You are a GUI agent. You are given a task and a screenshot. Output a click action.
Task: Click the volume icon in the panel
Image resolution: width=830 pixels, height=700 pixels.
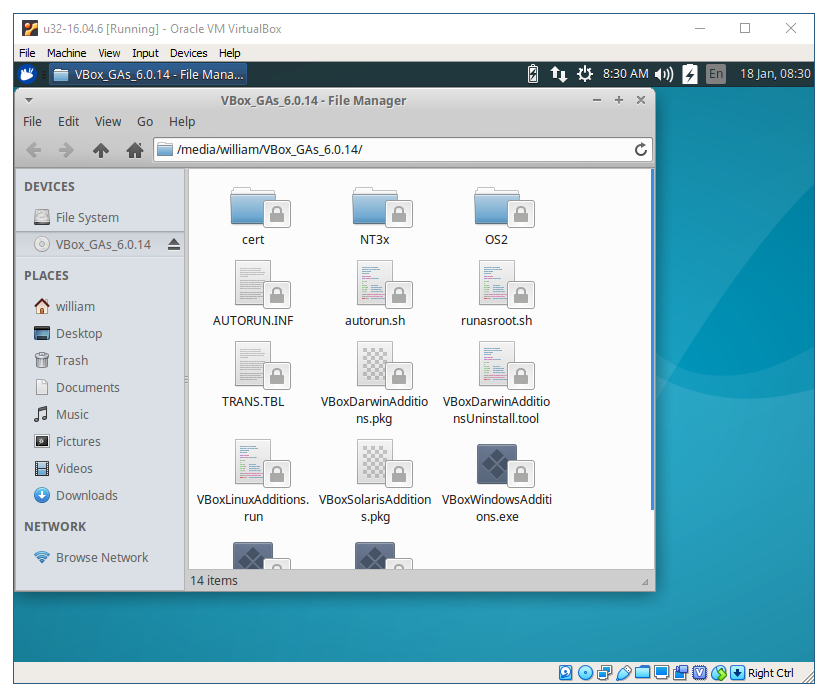tap(664, 74)
